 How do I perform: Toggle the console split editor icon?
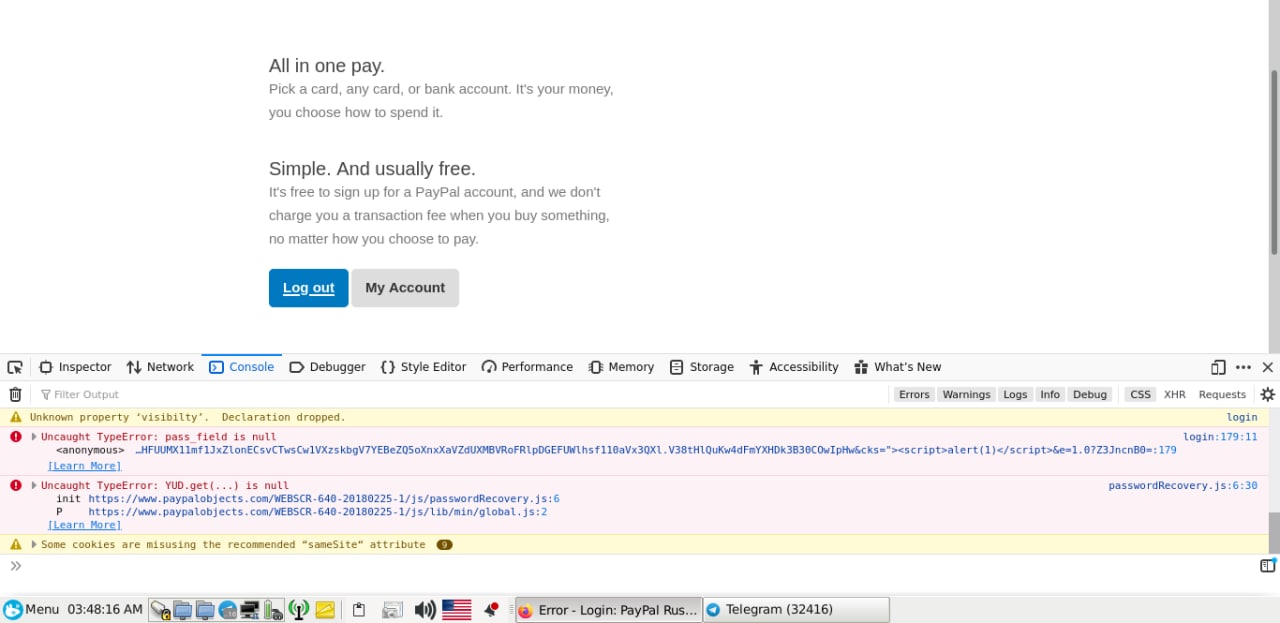1268,566
